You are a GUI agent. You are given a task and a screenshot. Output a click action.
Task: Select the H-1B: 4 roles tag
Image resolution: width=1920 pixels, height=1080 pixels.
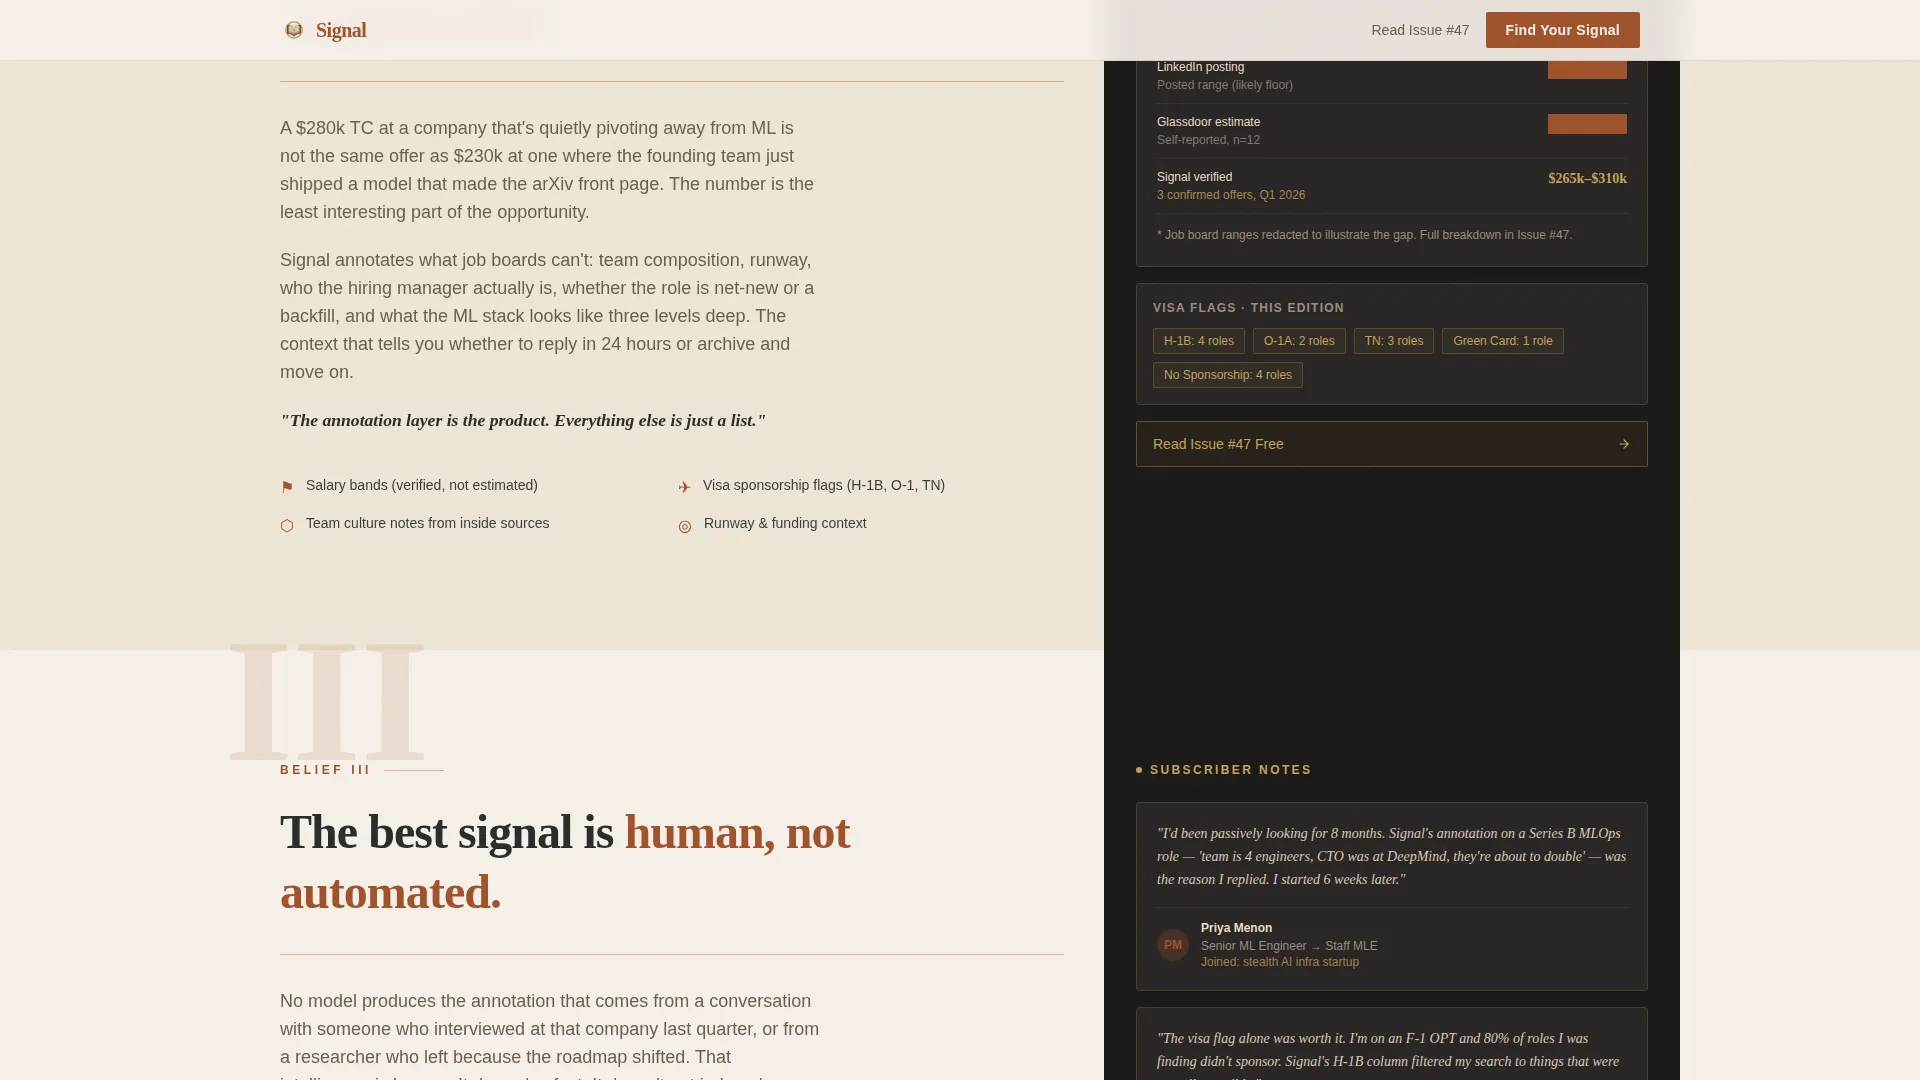(1198, 341)
